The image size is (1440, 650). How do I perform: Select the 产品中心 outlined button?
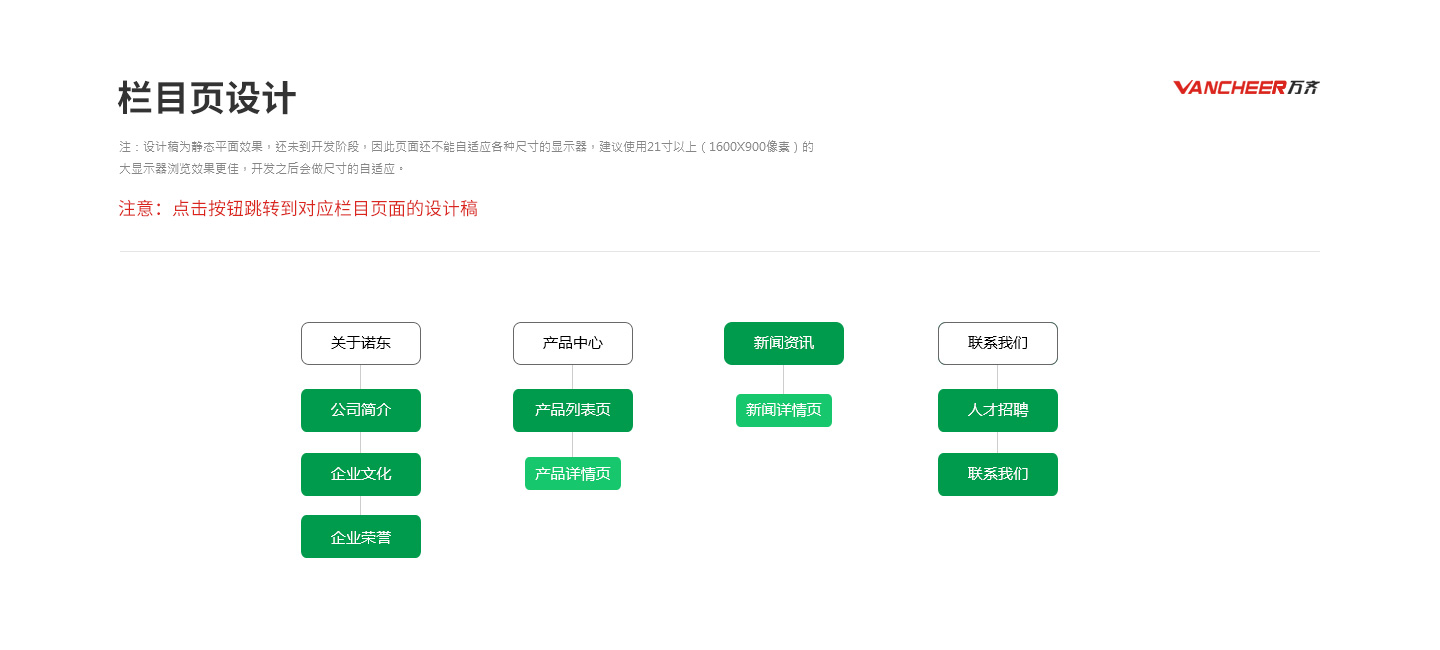(x=573, y=343)
